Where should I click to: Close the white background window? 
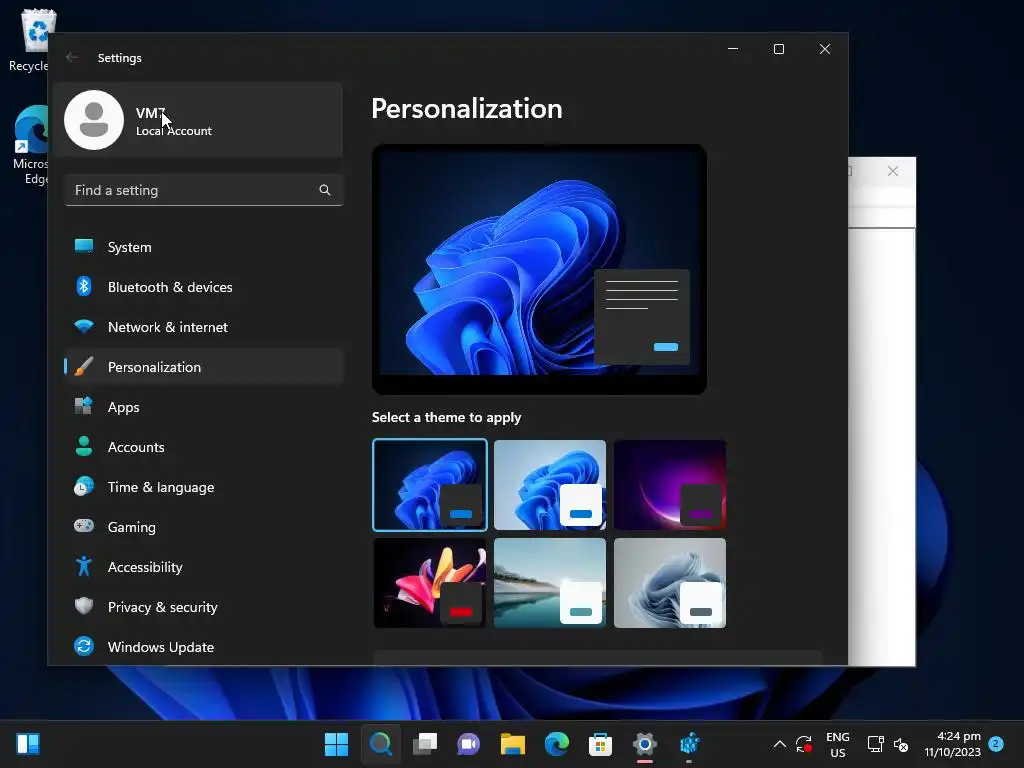point(893,171)
